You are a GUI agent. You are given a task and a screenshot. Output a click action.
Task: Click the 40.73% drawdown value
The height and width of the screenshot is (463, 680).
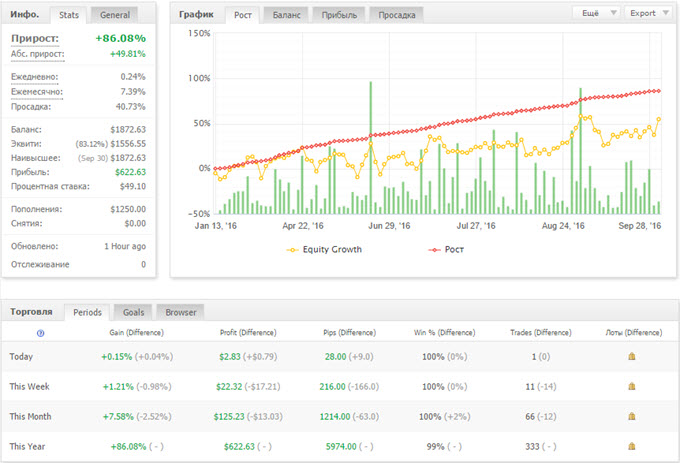click(131, 107)
